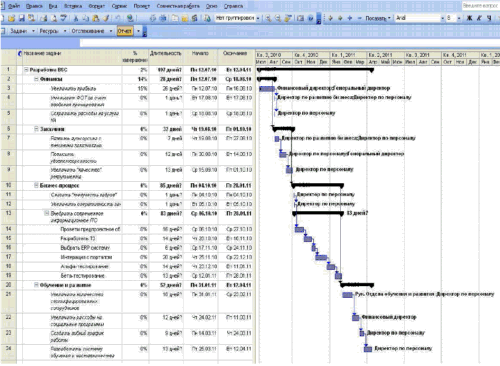Click the Zoom In magnifier icon
500x366 pixels.
pos(268,18)
